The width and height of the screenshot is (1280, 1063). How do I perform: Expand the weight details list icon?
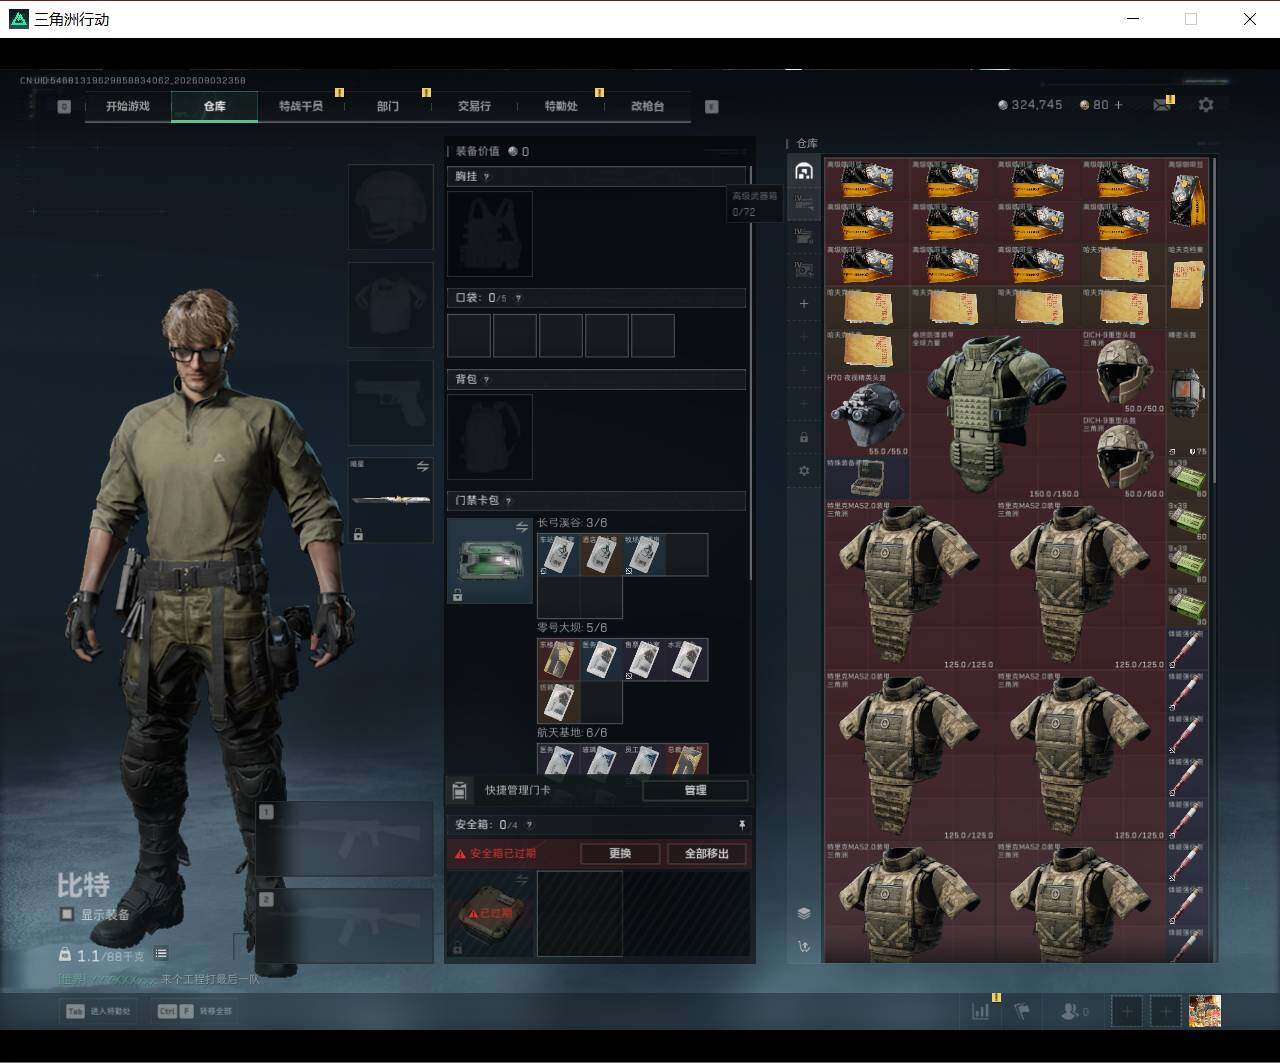(161, 955)
